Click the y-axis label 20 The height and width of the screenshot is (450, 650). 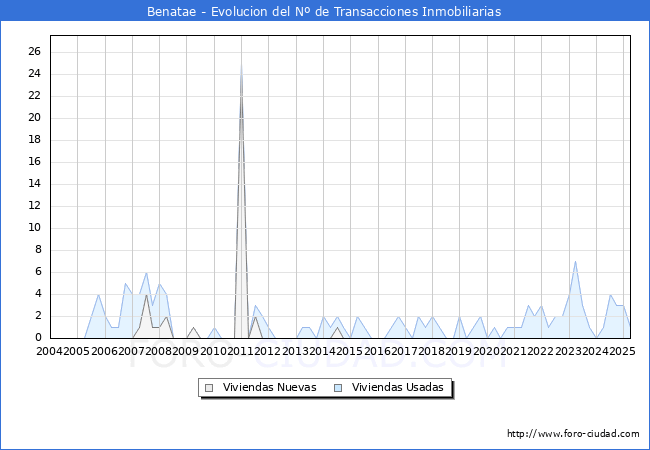(x=35, y=117)
